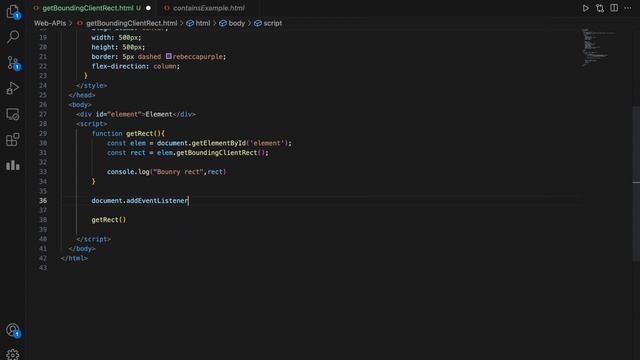Click the '"Bounry rect"' string
The height and width of the screenshot is (360, 640).
click(x=178, y=172)
